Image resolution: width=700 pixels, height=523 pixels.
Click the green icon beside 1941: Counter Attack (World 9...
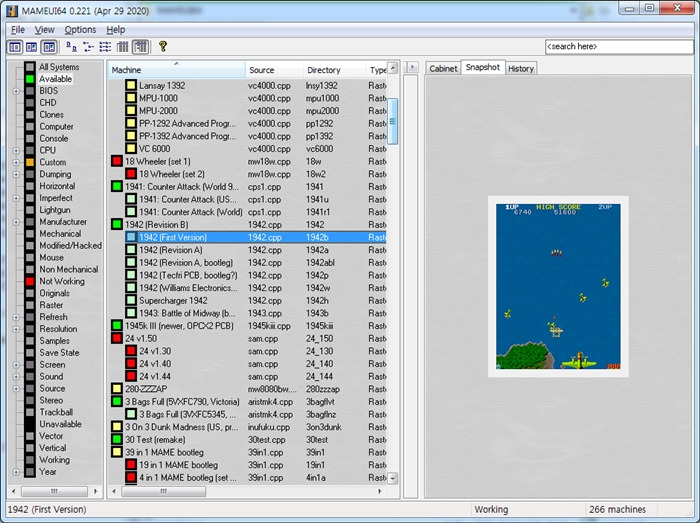[x=117, y=187]
